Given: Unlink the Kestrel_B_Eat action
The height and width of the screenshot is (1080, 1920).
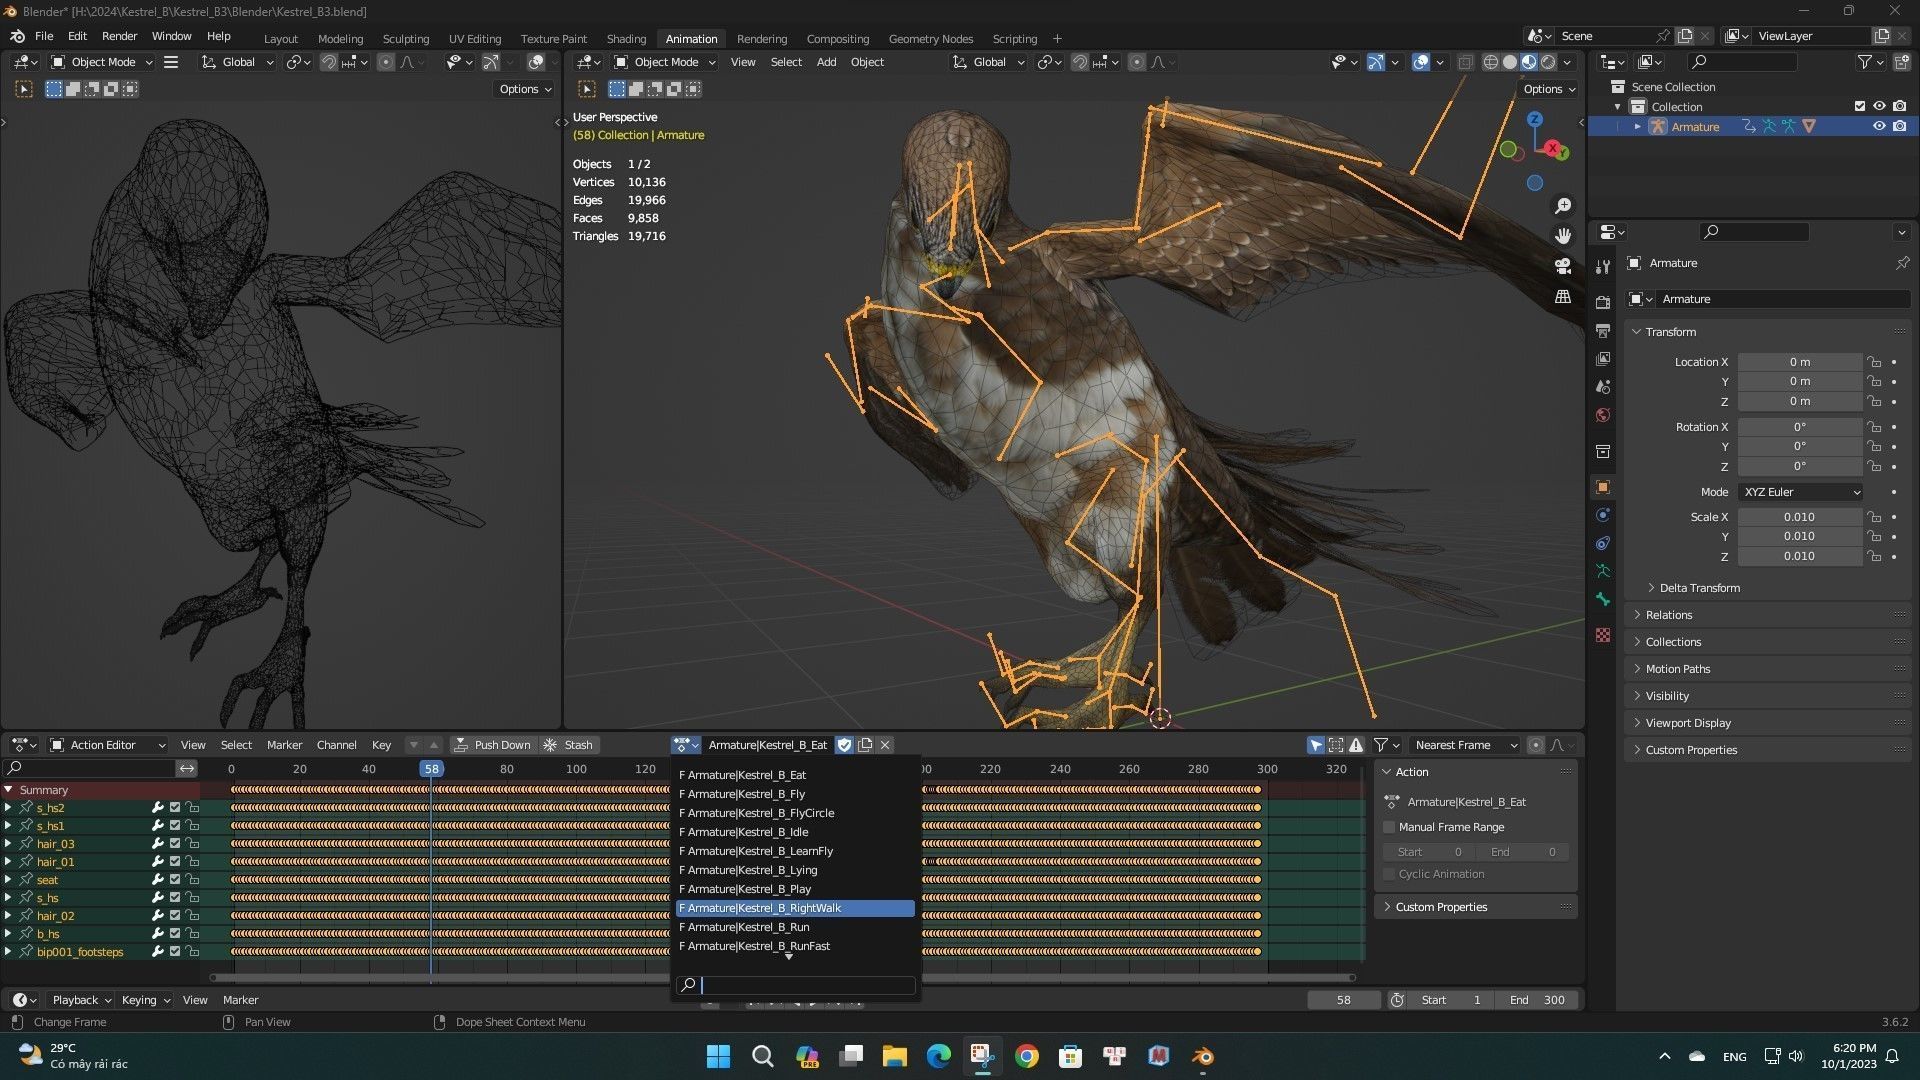Looking at the screenshot, I should (x=885, y=745).
